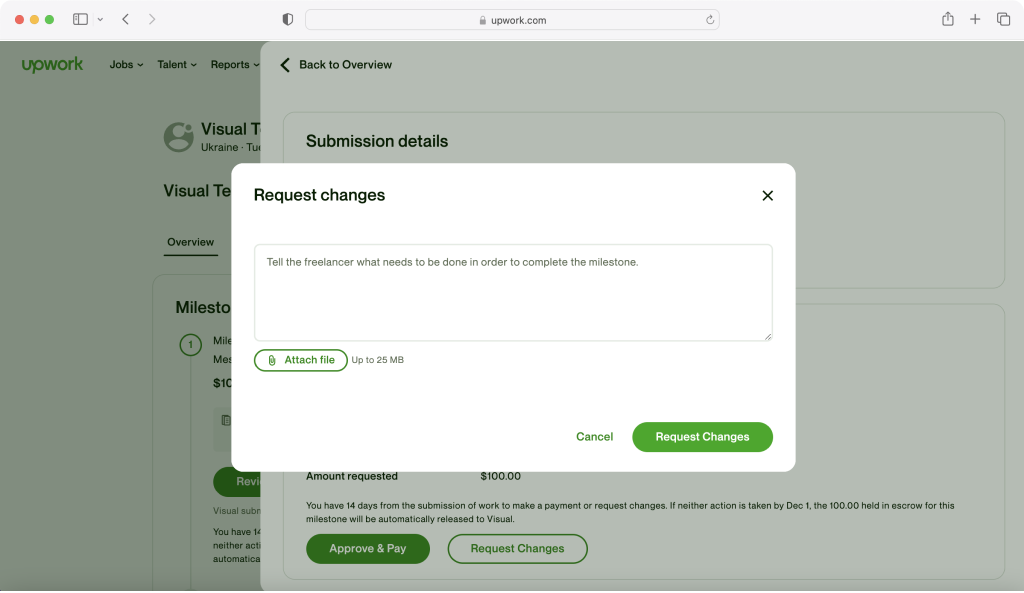Close the Request changes dialog
This screenshot has height=593, width=1024.
tap(767, 196)
